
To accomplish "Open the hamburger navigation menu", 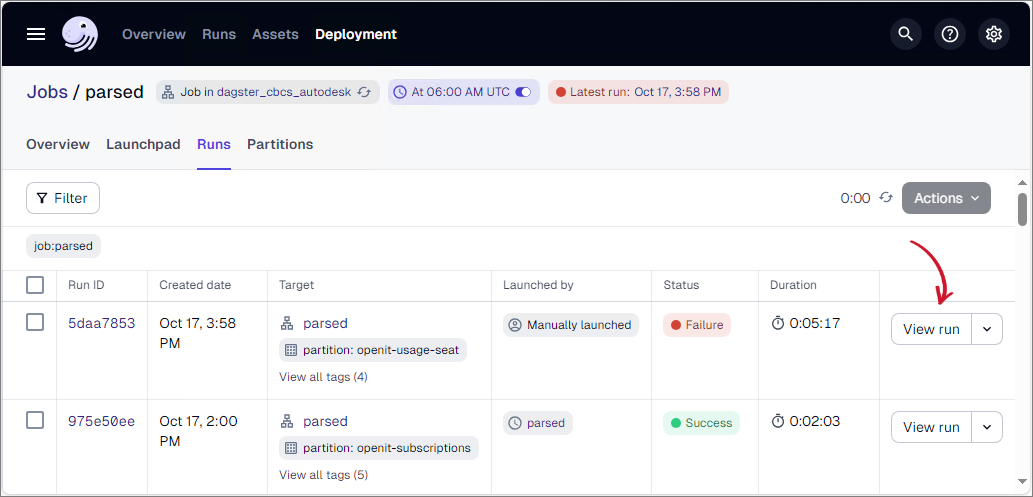I will click(36, 34).
